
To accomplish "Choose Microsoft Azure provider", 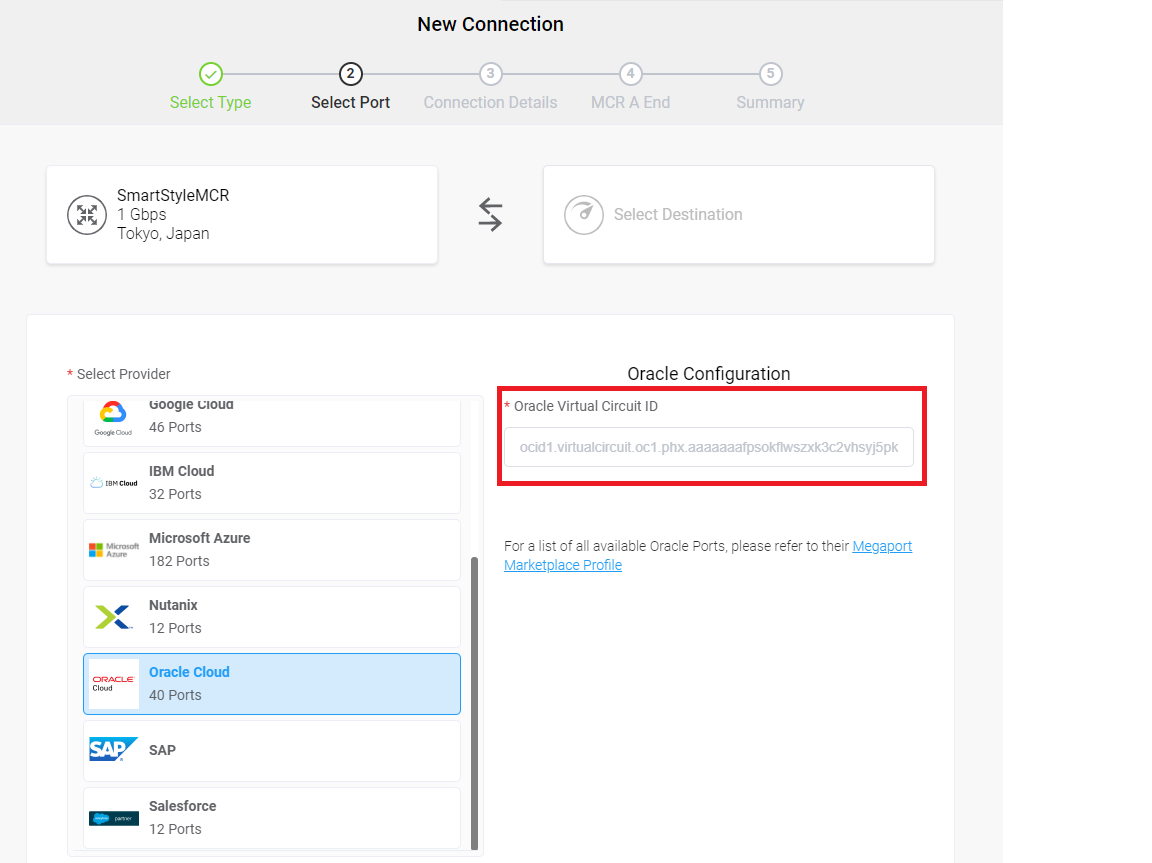I will 272,549.
